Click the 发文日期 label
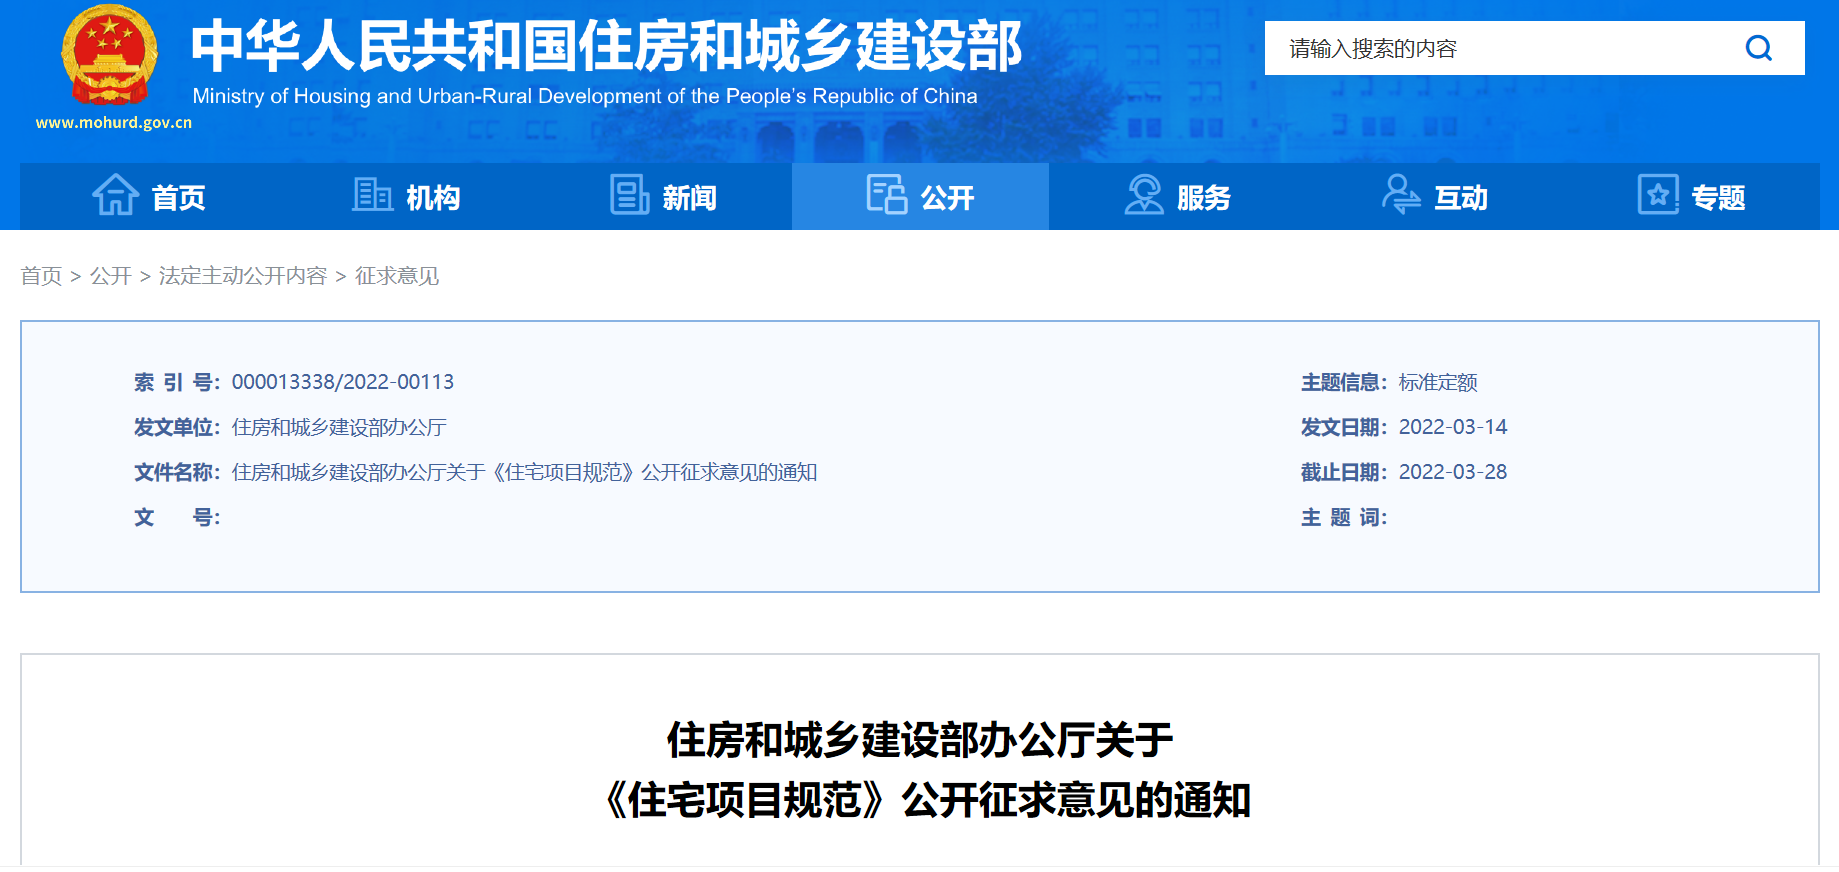The image size is (1839, 872). click(x=1344, y=427)
